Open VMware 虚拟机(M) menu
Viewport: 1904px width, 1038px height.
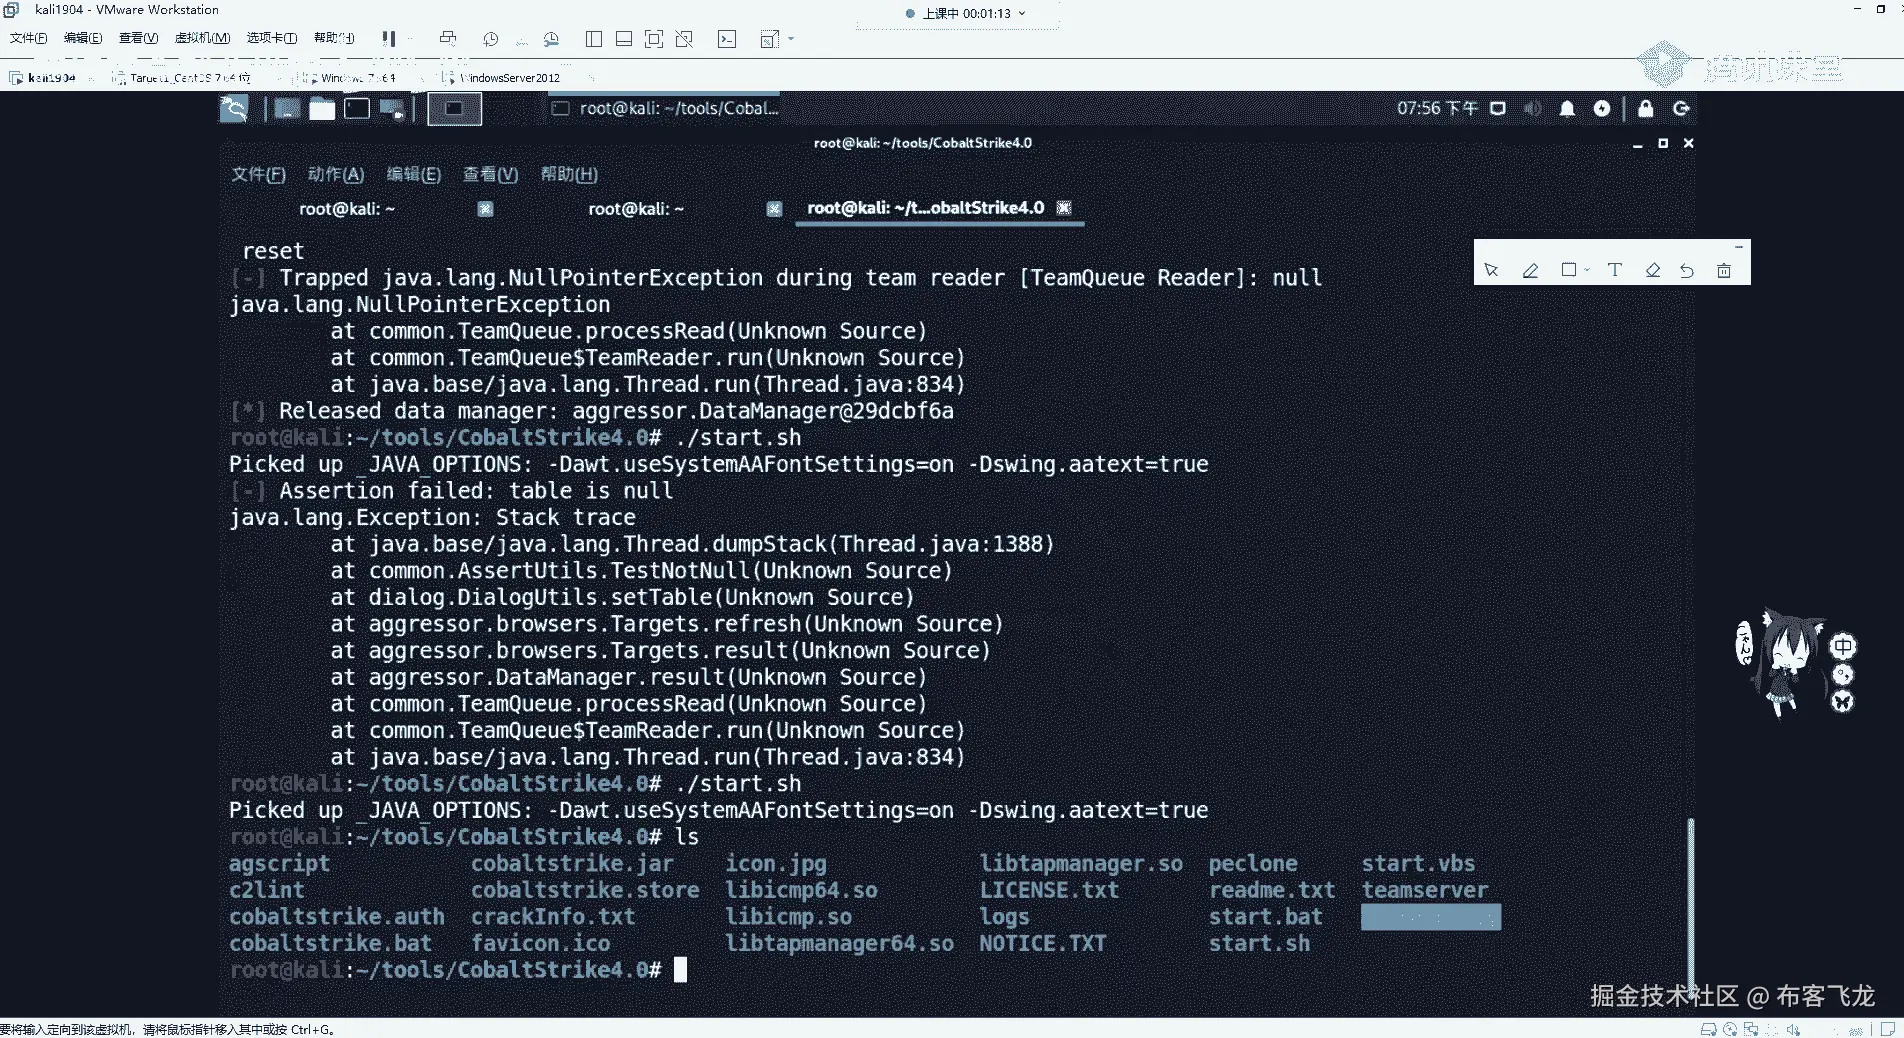tap(202, 38)
